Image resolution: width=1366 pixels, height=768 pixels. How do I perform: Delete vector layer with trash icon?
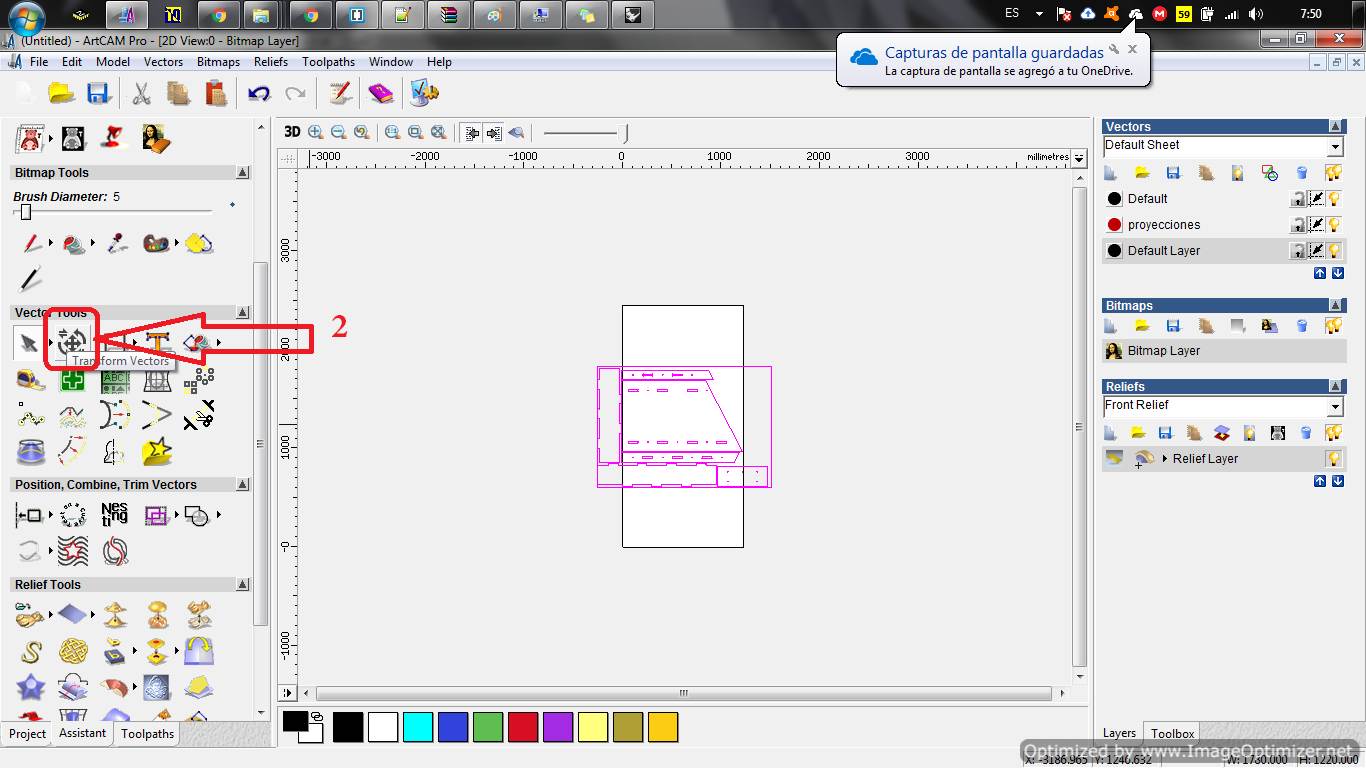tap(1302, 173)
